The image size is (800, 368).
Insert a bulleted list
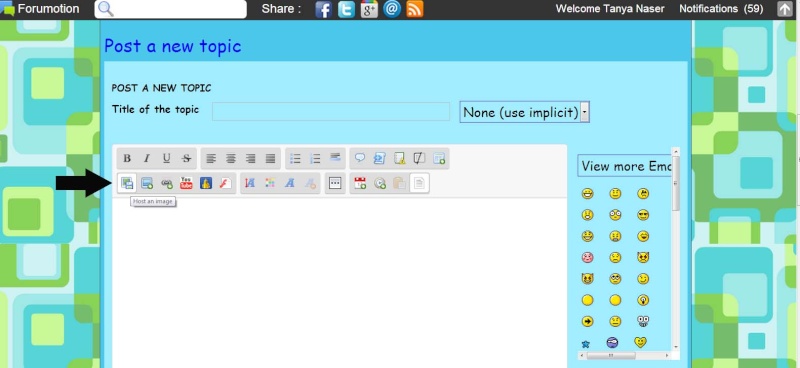pos(295,159)
